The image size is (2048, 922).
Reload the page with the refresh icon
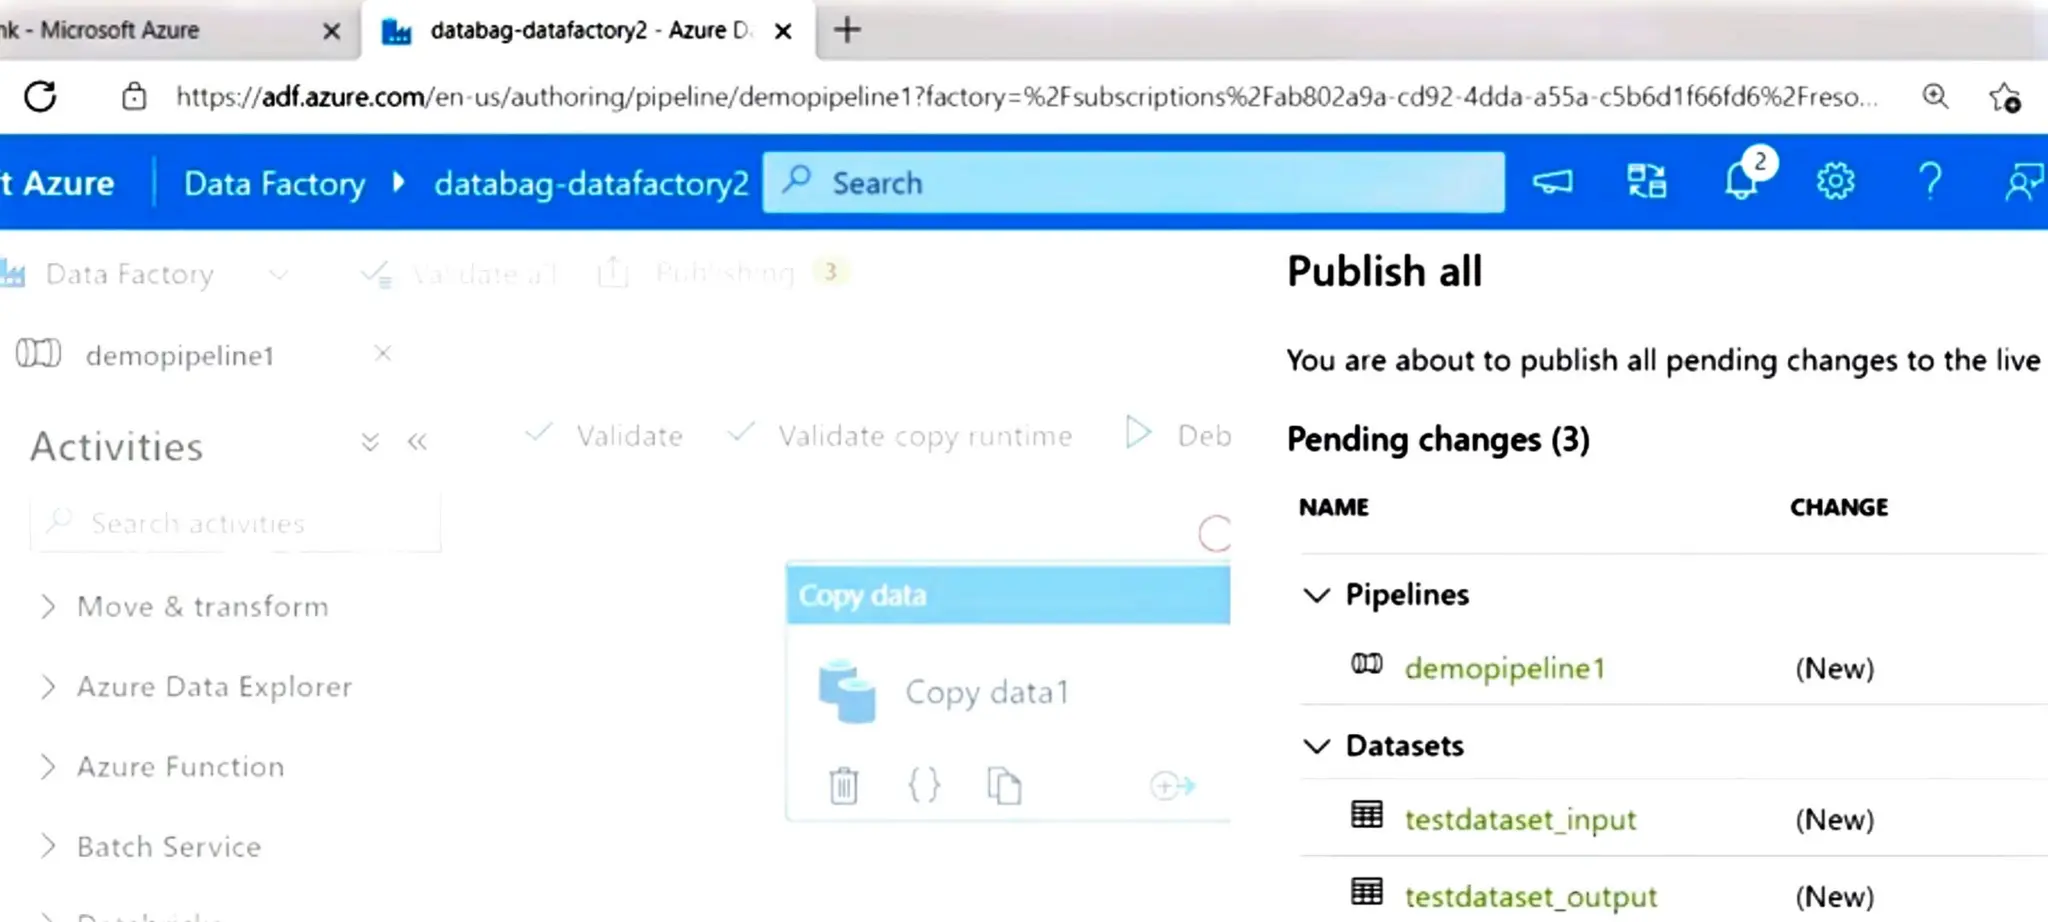pos(41,97)
